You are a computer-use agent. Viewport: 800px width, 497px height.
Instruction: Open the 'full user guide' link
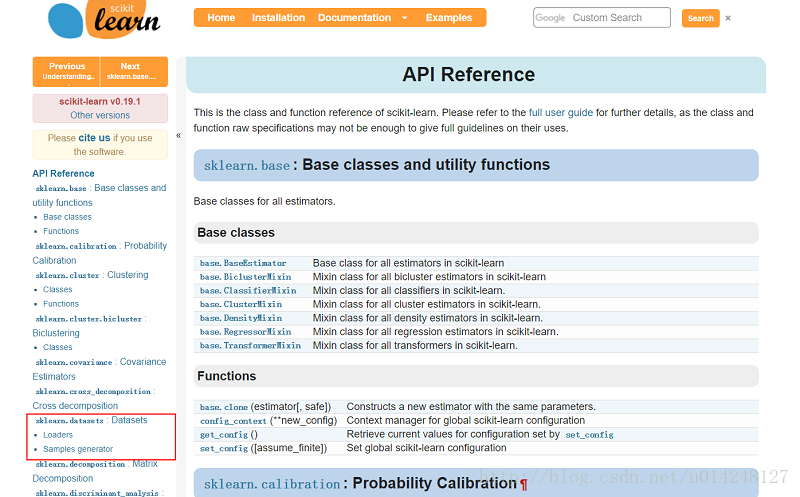[x=560, y=113]
